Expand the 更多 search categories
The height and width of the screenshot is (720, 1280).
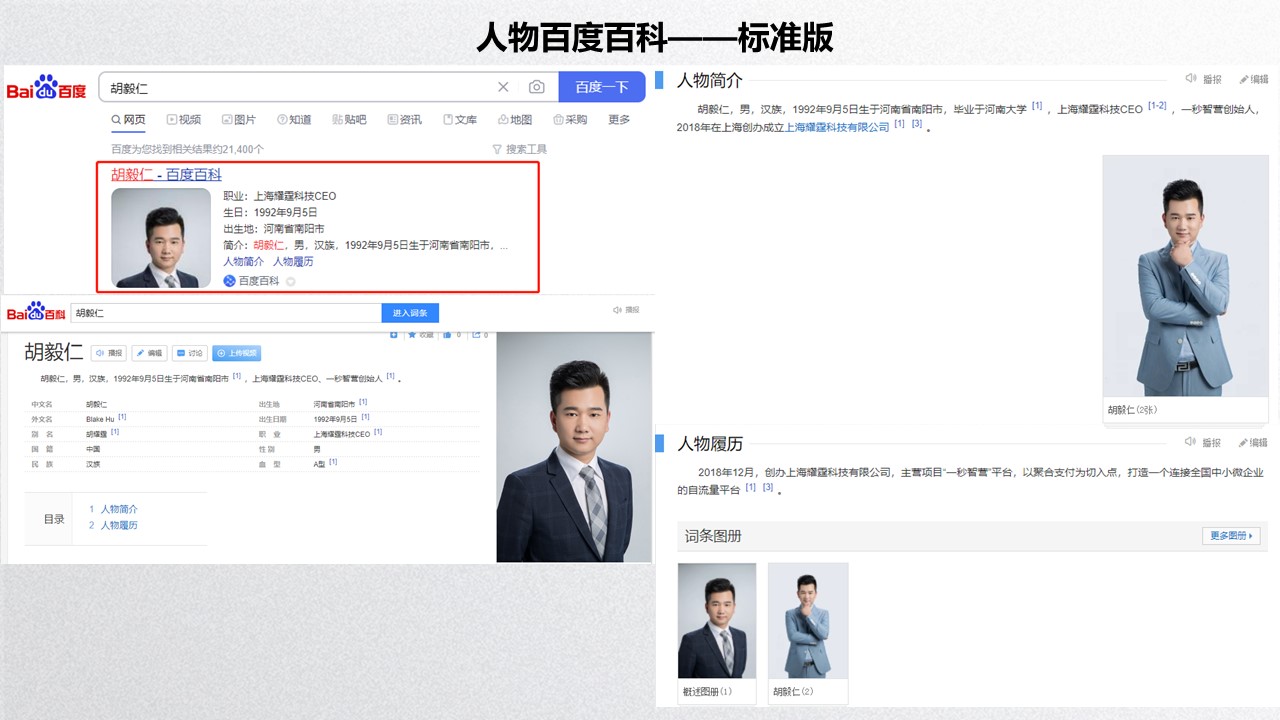(x=619, y=119)
